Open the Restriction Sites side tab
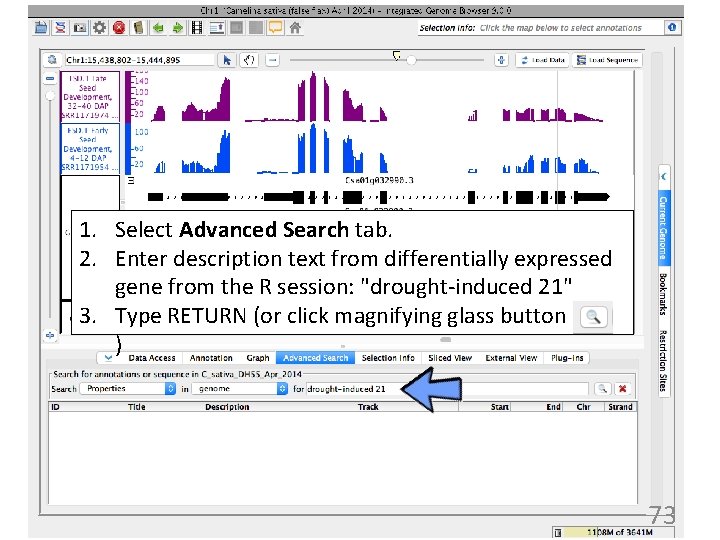720x540 pixels. point(664,361)
